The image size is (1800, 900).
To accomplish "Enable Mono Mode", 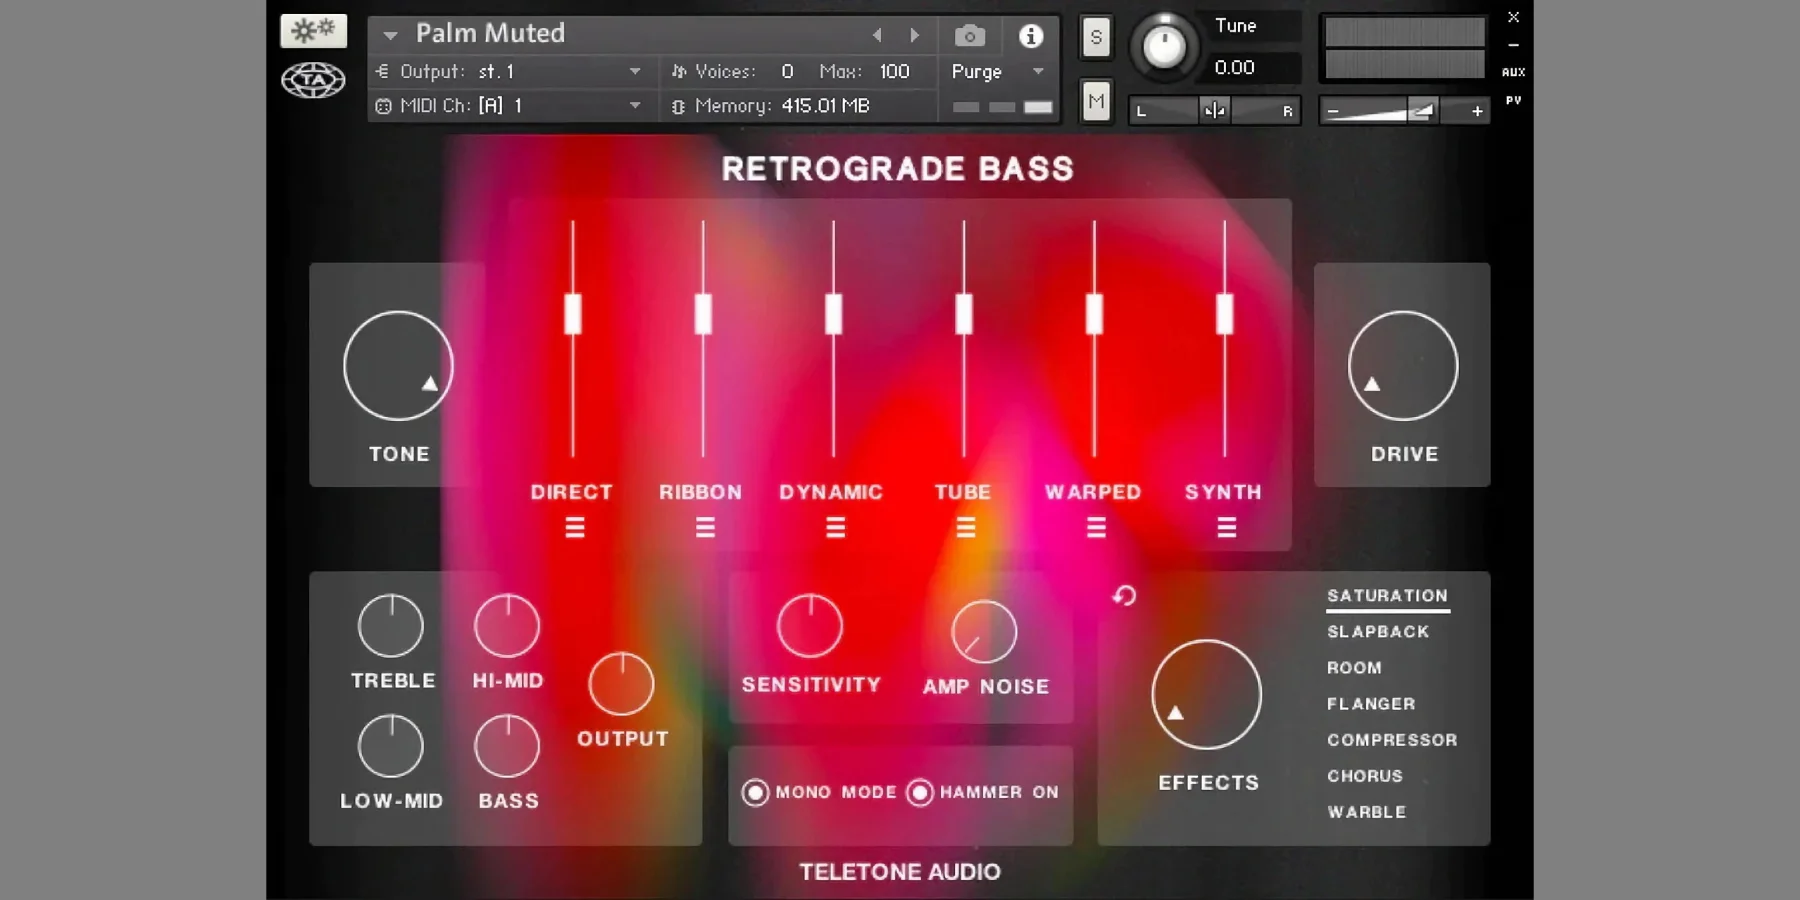I will pos(757,792).
